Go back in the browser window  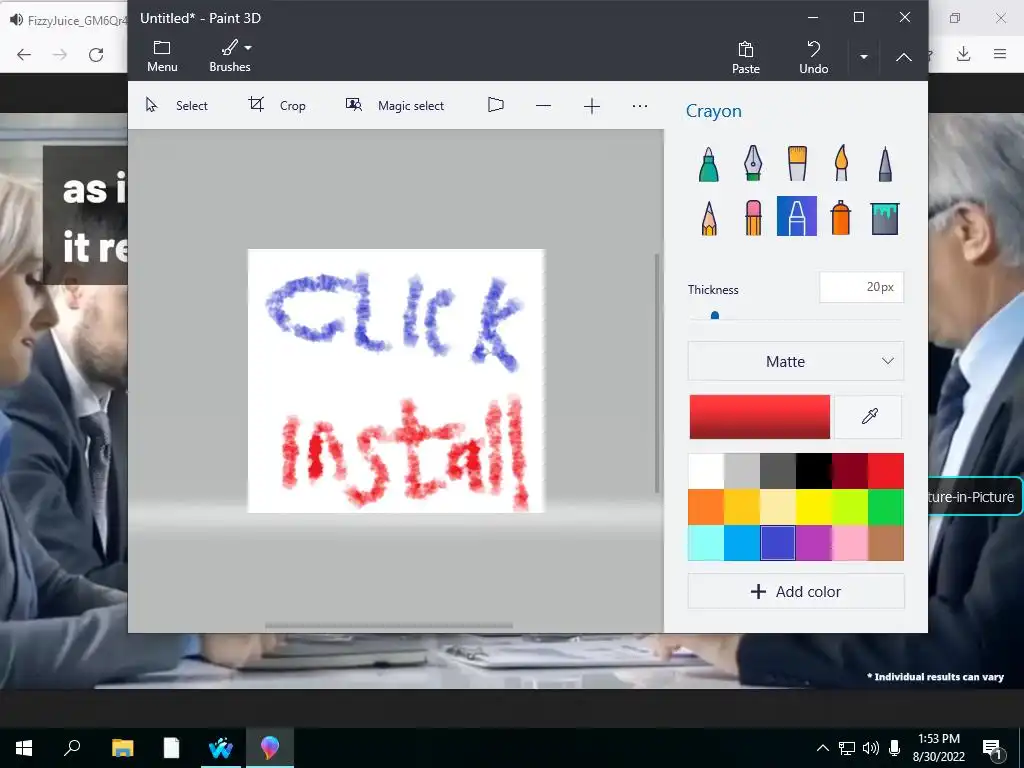[x=24, y=55]
